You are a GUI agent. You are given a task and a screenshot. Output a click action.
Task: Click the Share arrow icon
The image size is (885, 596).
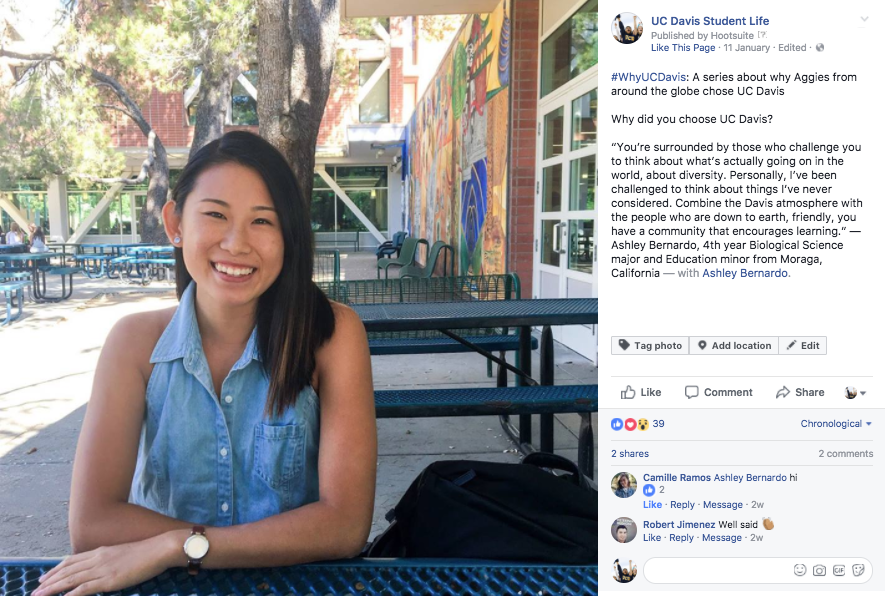click(x=783, y=392)
